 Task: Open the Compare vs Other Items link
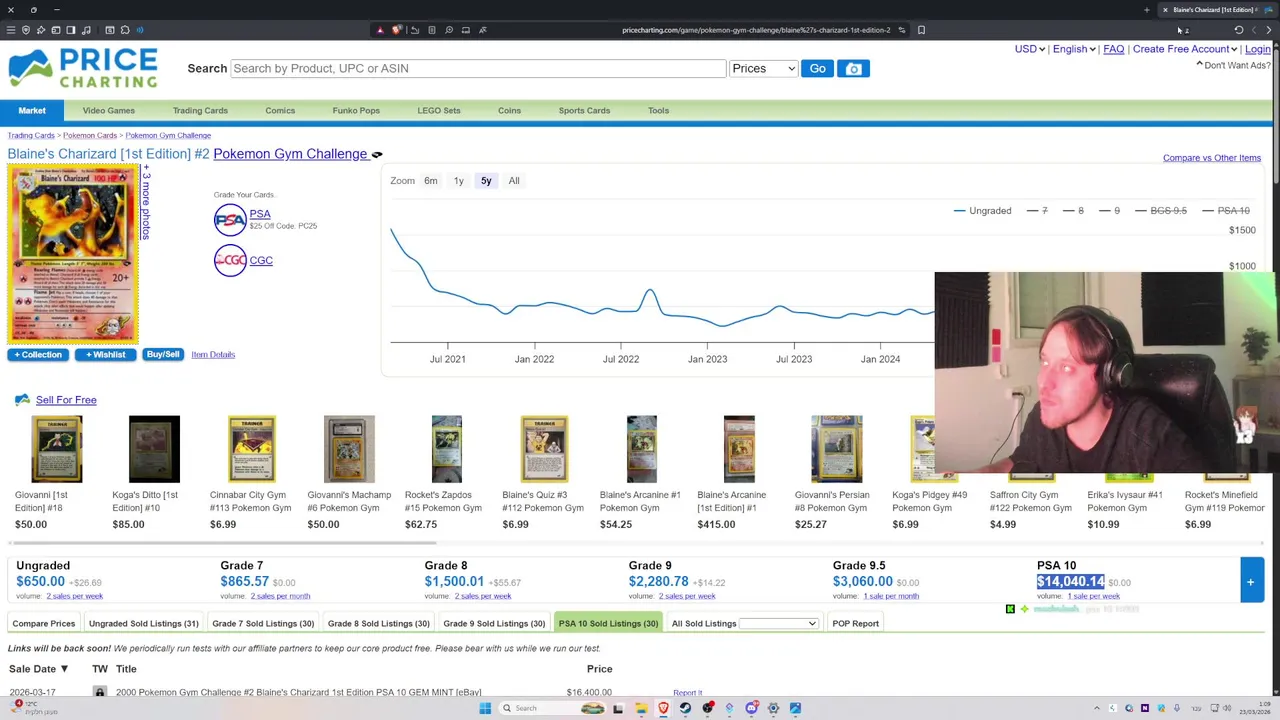[x=1211, y=158]
